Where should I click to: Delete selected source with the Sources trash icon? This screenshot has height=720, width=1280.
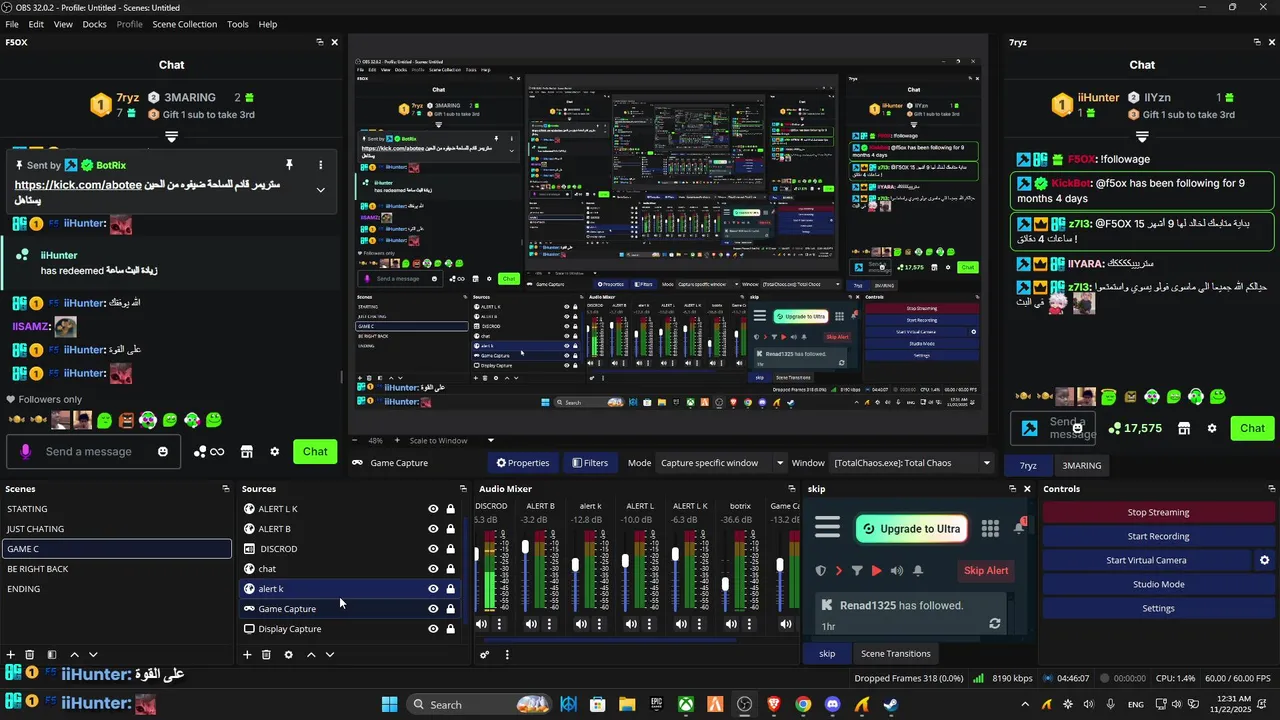tap(266, 655)
